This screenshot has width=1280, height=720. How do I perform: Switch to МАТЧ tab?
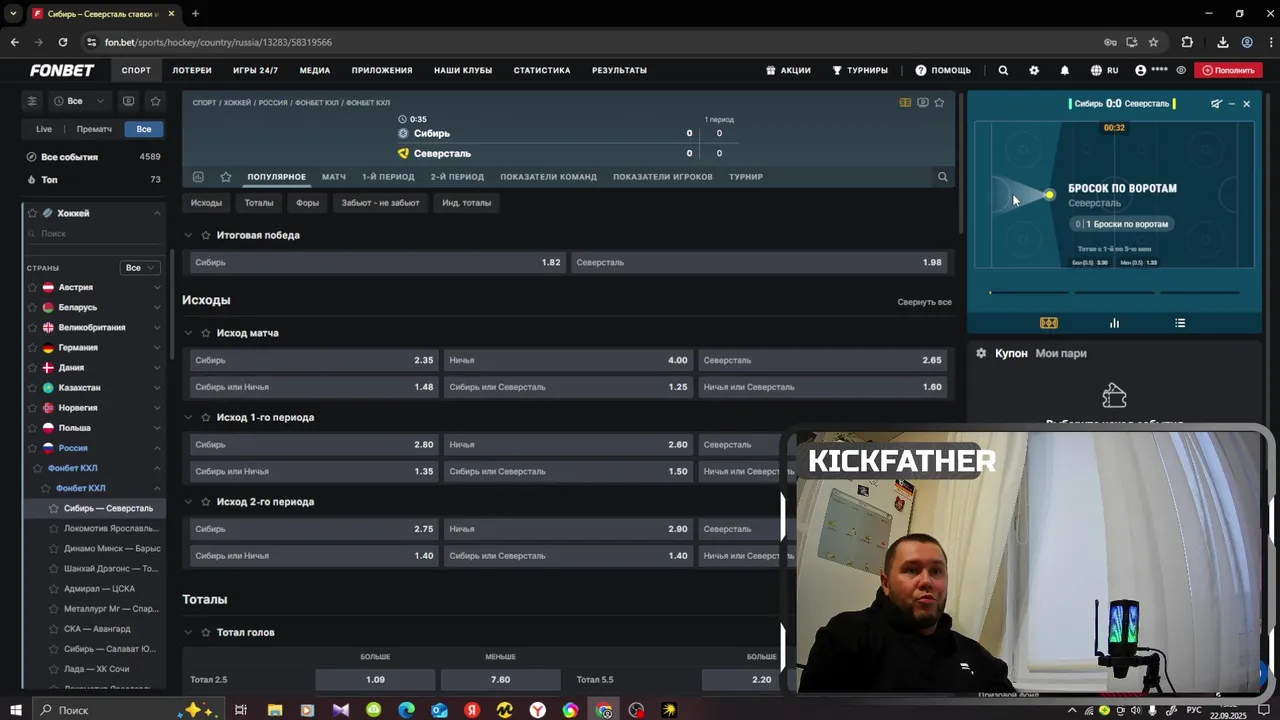[x=334, y=177]
